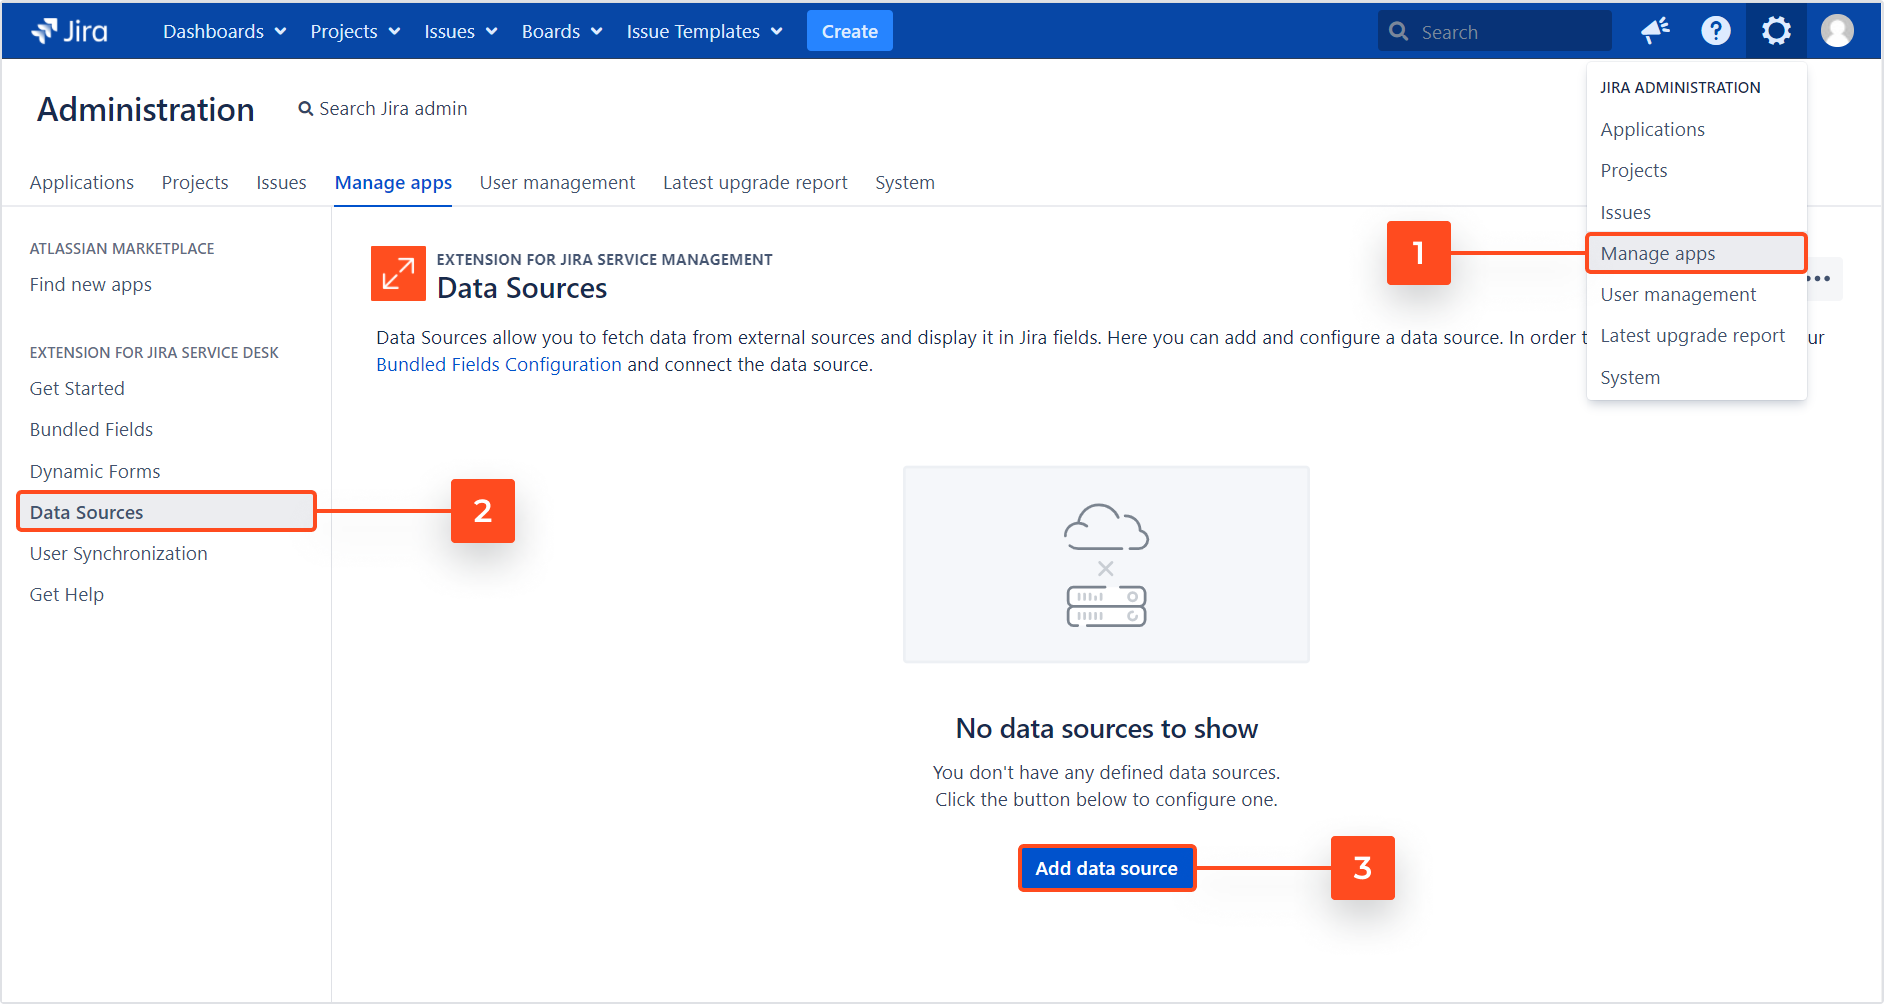Click the Search Jira admin magnifier icon
1884x1004 pixels.
306,109
